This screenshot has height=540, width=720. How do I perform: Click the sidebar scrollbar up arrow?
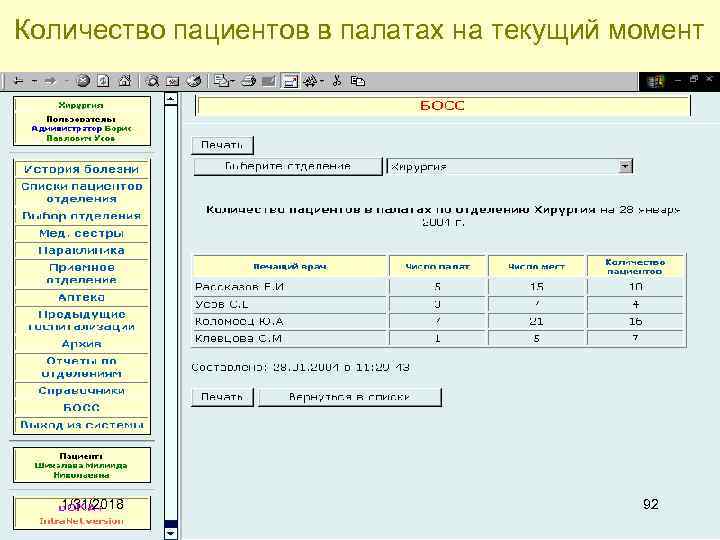[x=170, y=98]
